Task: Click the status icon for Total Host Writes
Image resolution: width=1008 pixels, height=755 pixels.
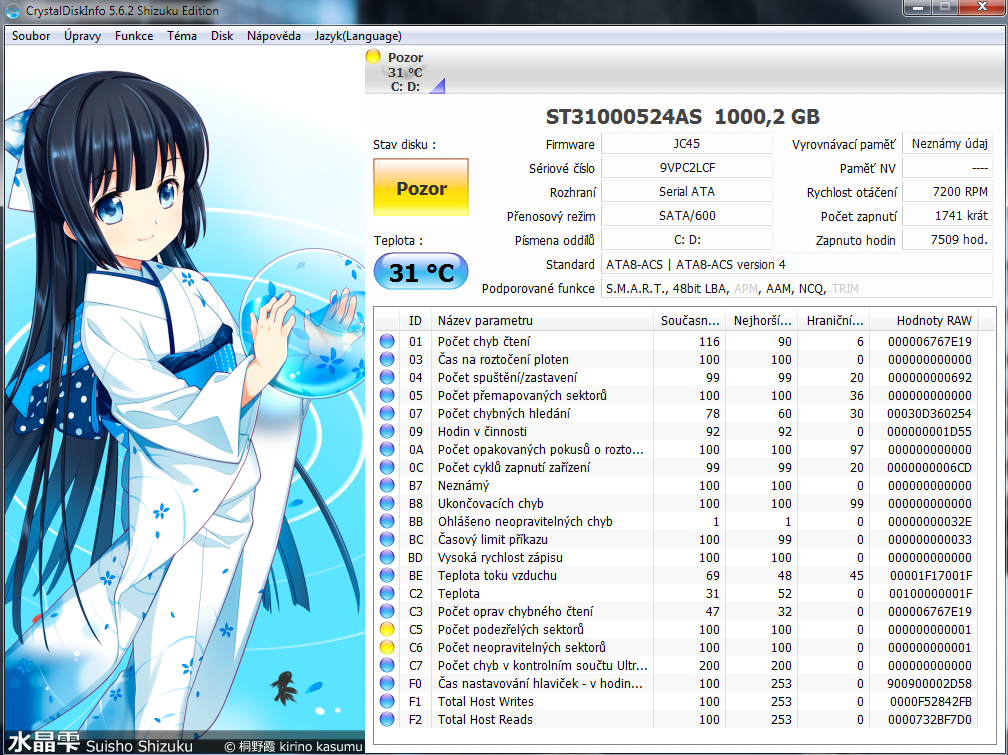Action: tap(387, 702)
